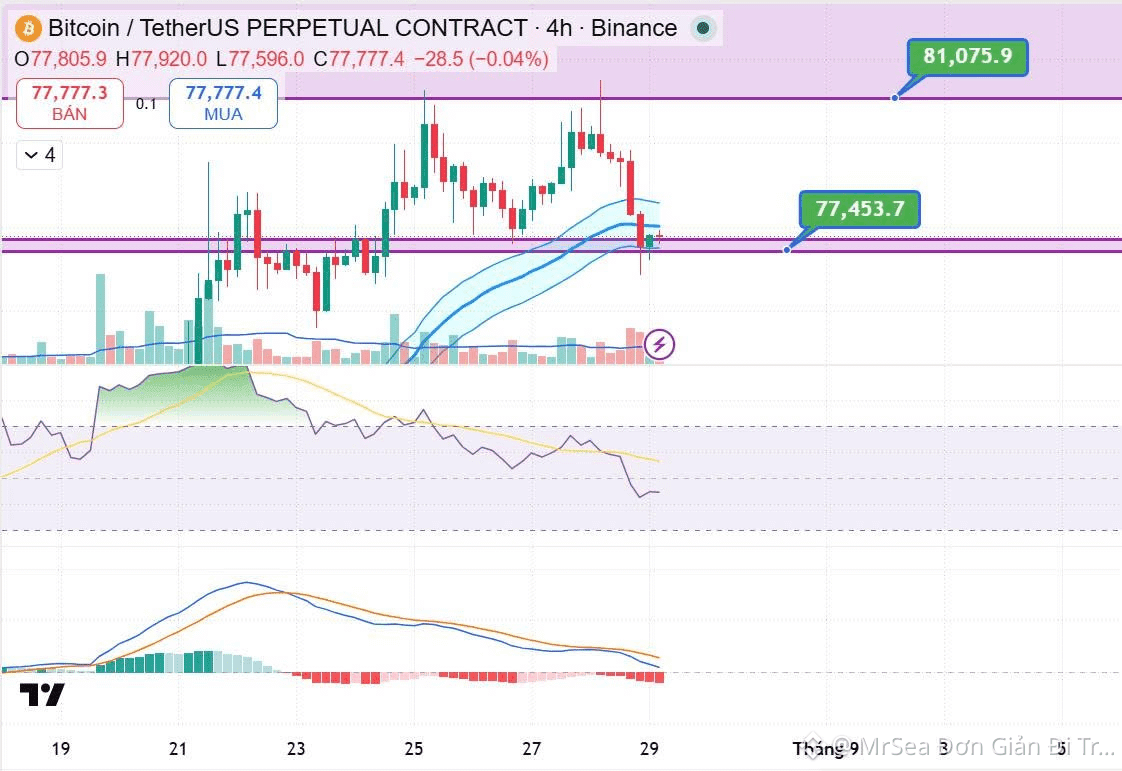
Task: Click date label 27 on time axis
Action: pos(531,749)
